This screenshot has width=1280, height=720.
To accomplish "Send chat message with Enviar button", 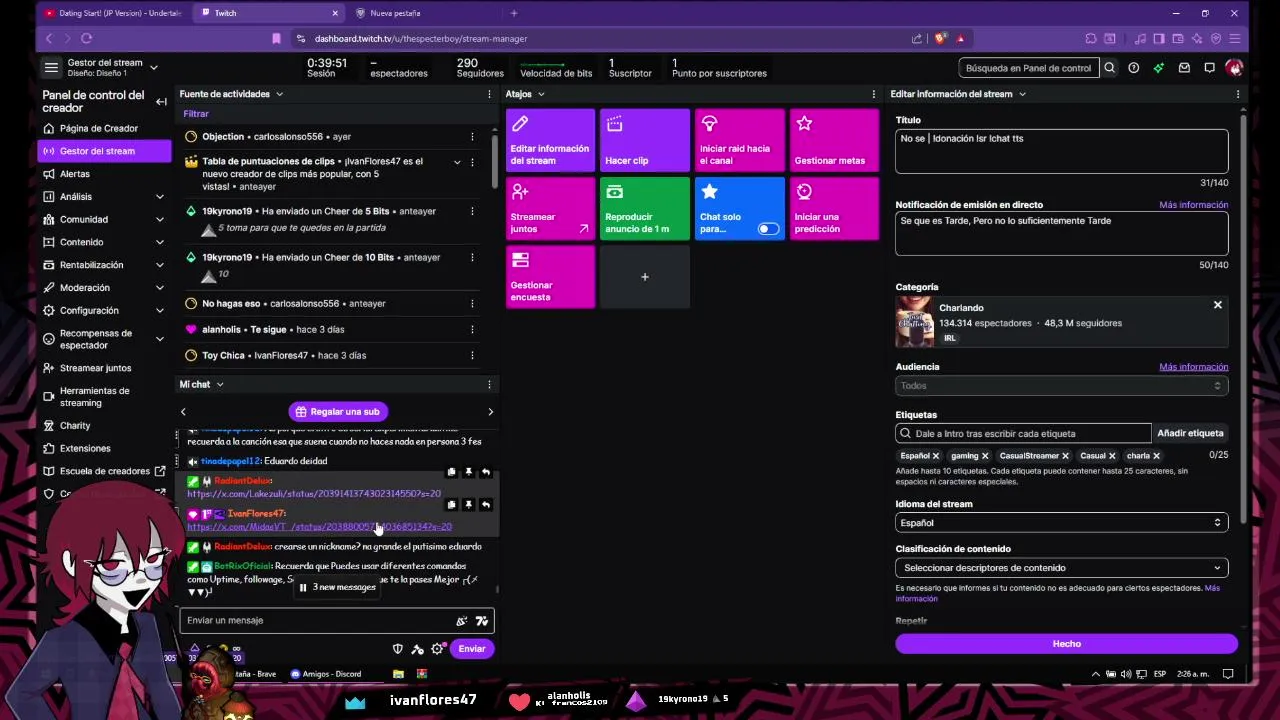I will click(x=472, y=649).
